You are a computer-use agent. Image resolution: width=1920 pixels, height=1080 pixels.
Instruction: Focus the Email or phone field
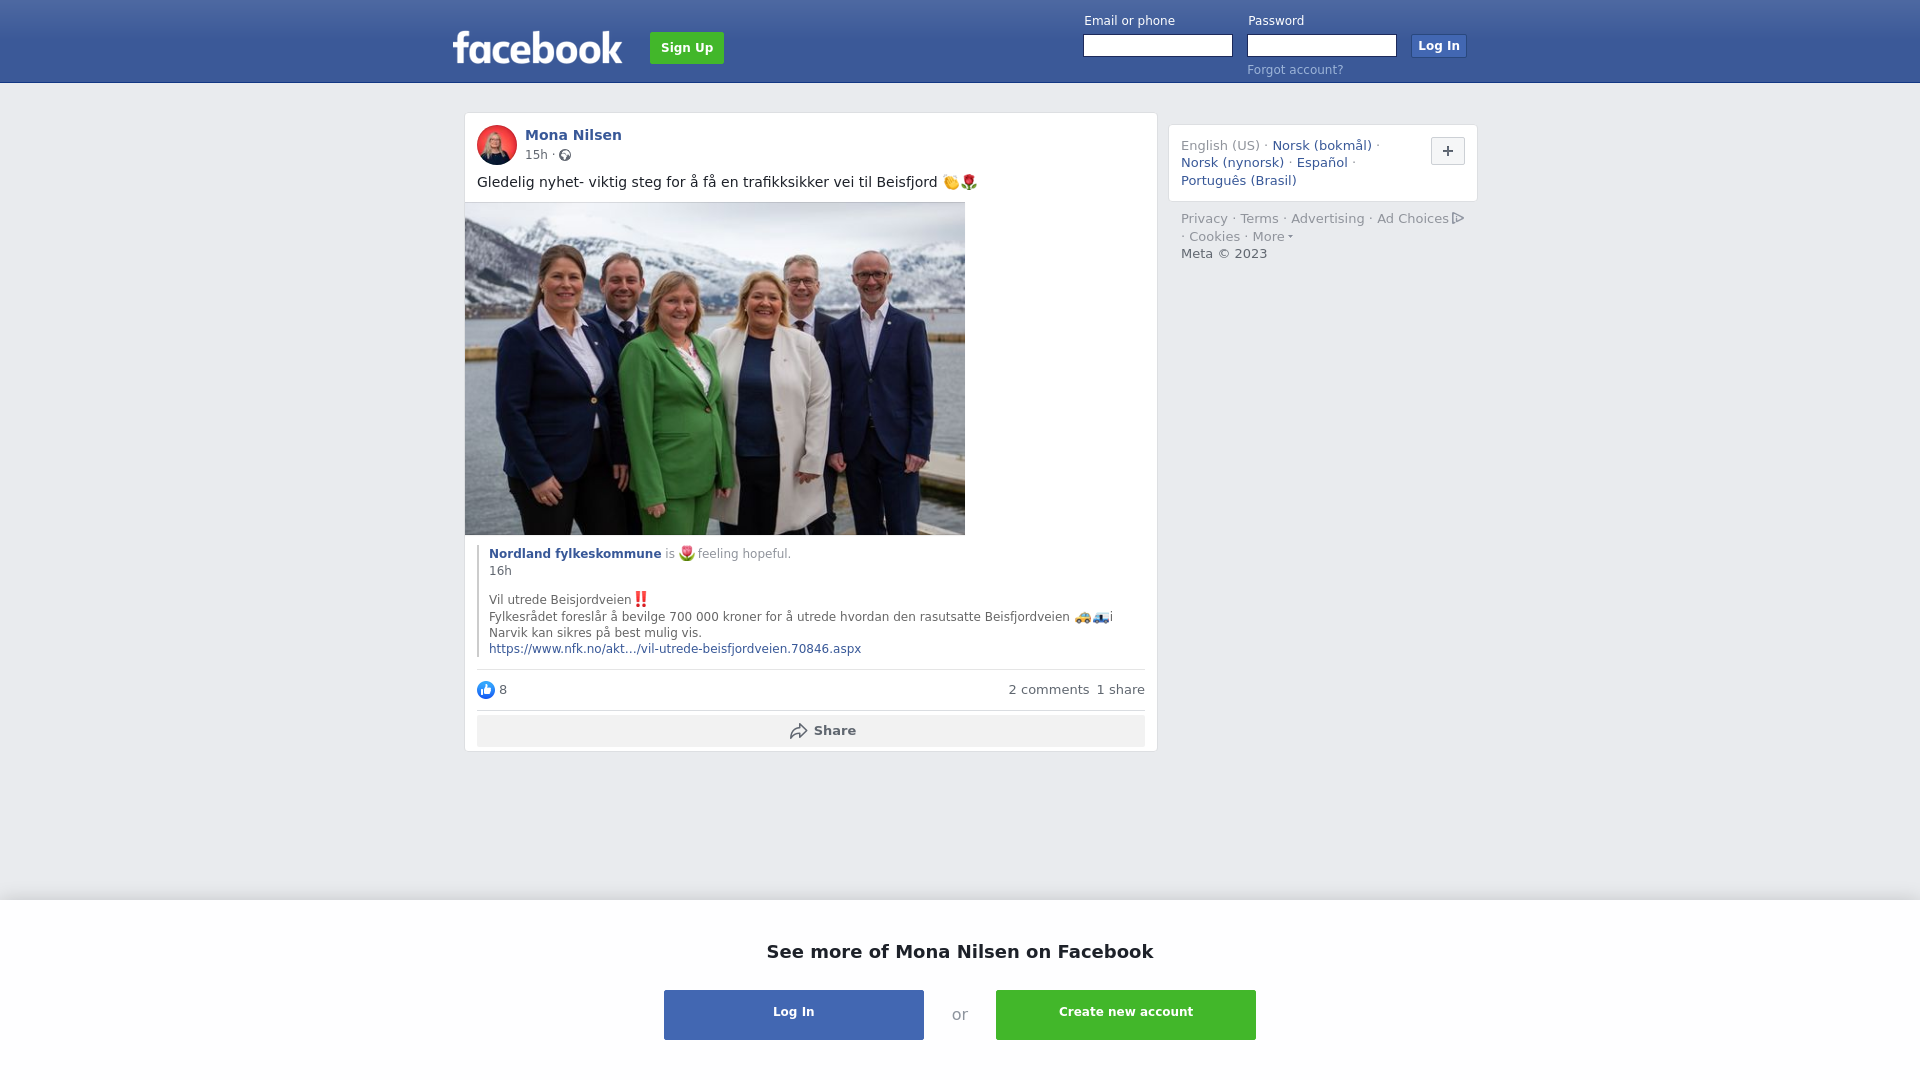click(1158, 46)
